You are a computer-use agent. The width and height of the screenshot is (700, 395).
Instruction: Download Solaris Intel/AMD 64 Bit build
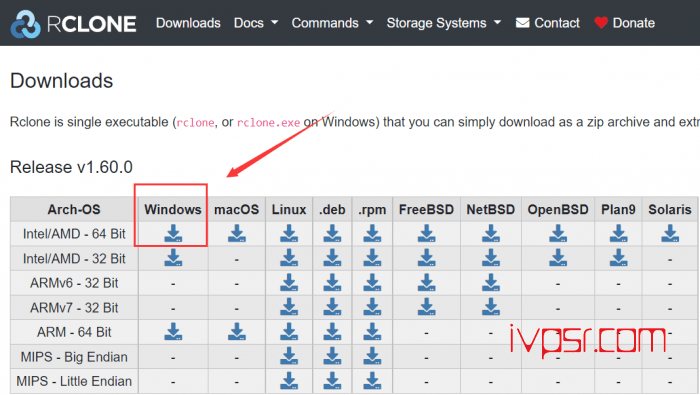coord(670,233)
